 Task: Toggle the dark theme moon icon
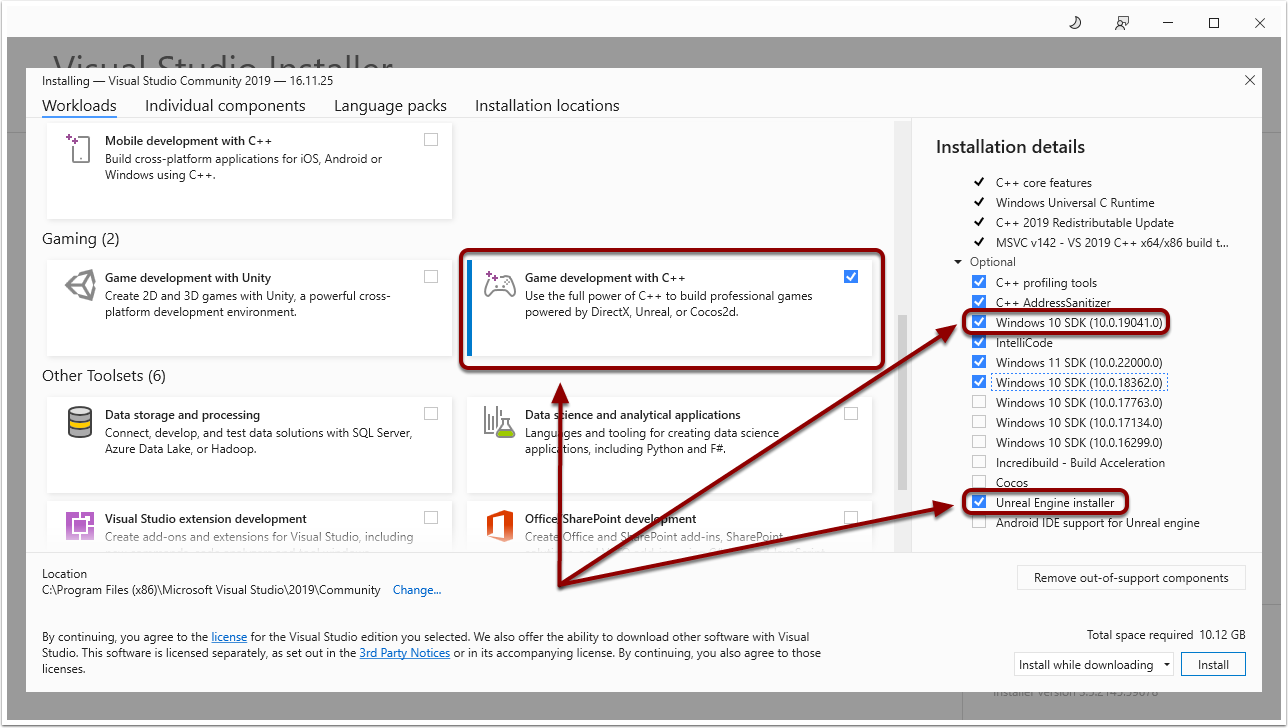(x=1075, y=22)
